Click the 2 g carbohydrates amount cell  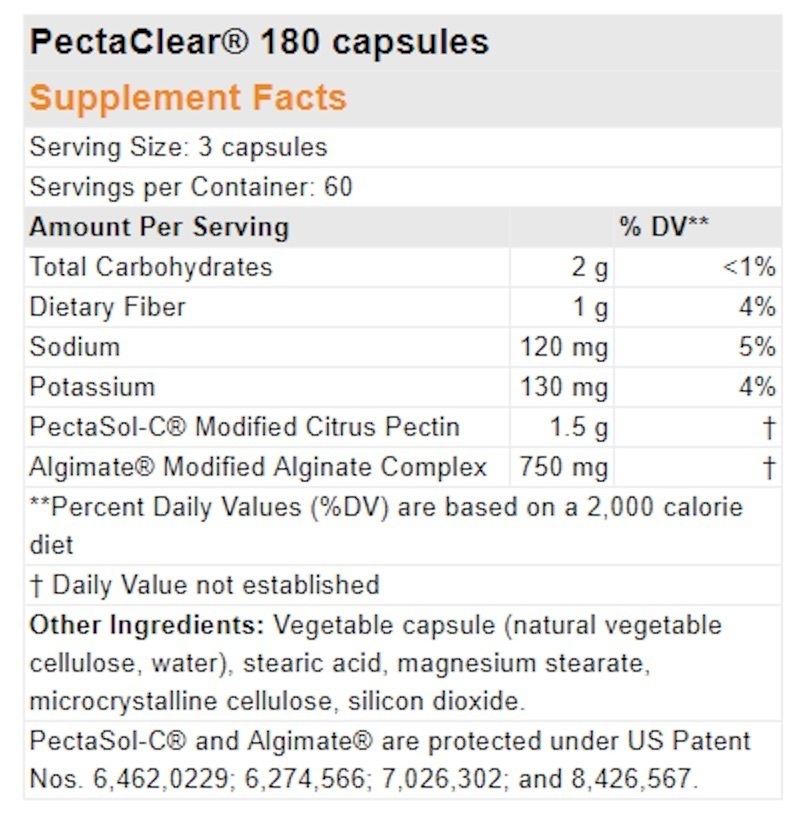562,267
